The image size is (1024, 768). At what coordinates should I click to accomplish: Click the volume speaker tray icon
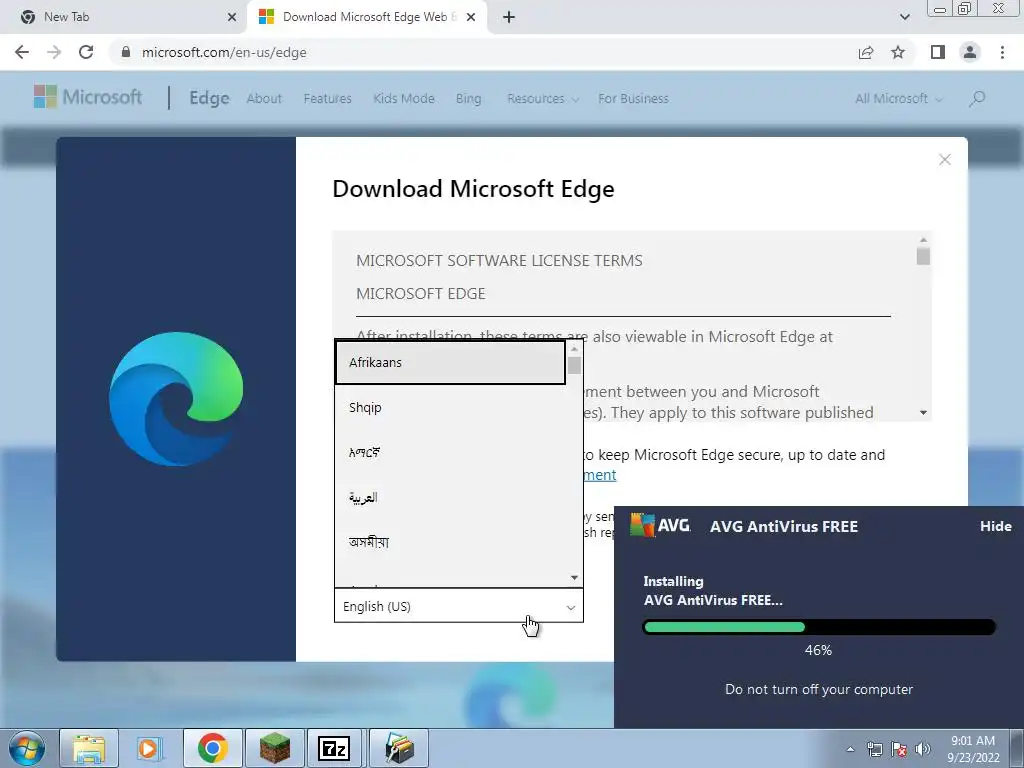click(x=923, y=749)
